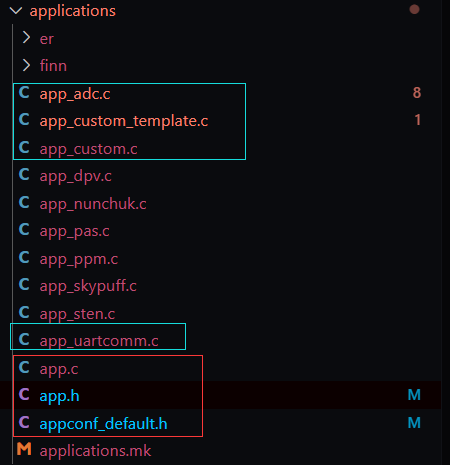Click the C icon beside app_nunchuk.c
The image size is (450, 465).
pos(24,203)
